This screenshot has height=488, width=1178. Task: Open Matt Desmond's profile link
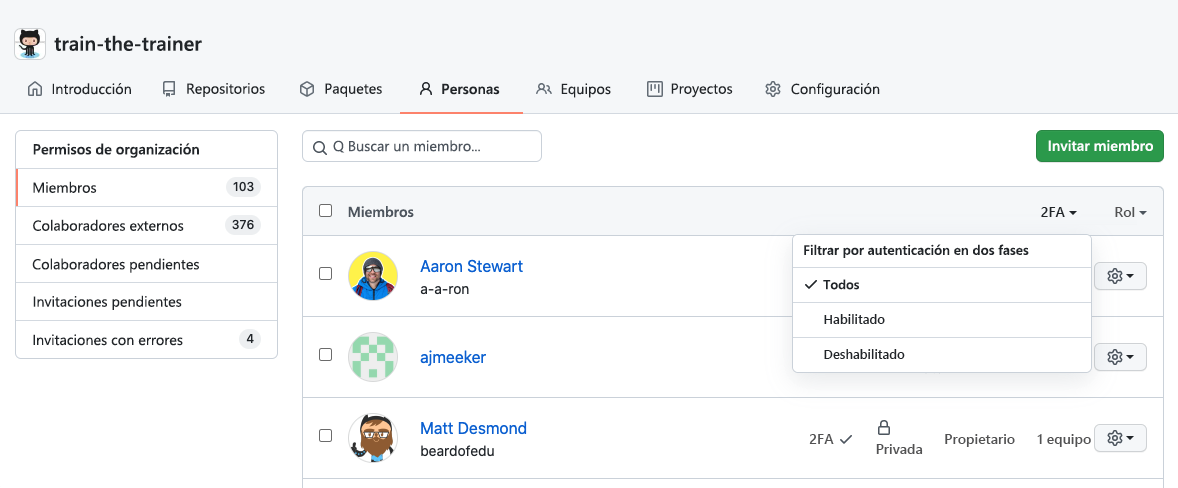[x=473, y=429]
